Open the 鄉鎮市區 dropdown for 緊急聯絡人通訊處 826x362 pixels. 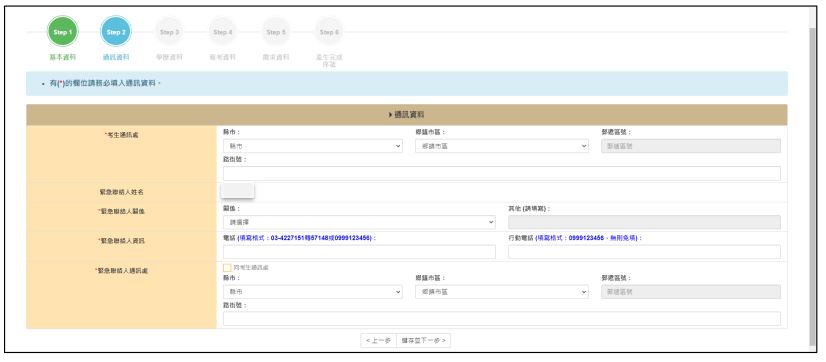click(502, 292)
